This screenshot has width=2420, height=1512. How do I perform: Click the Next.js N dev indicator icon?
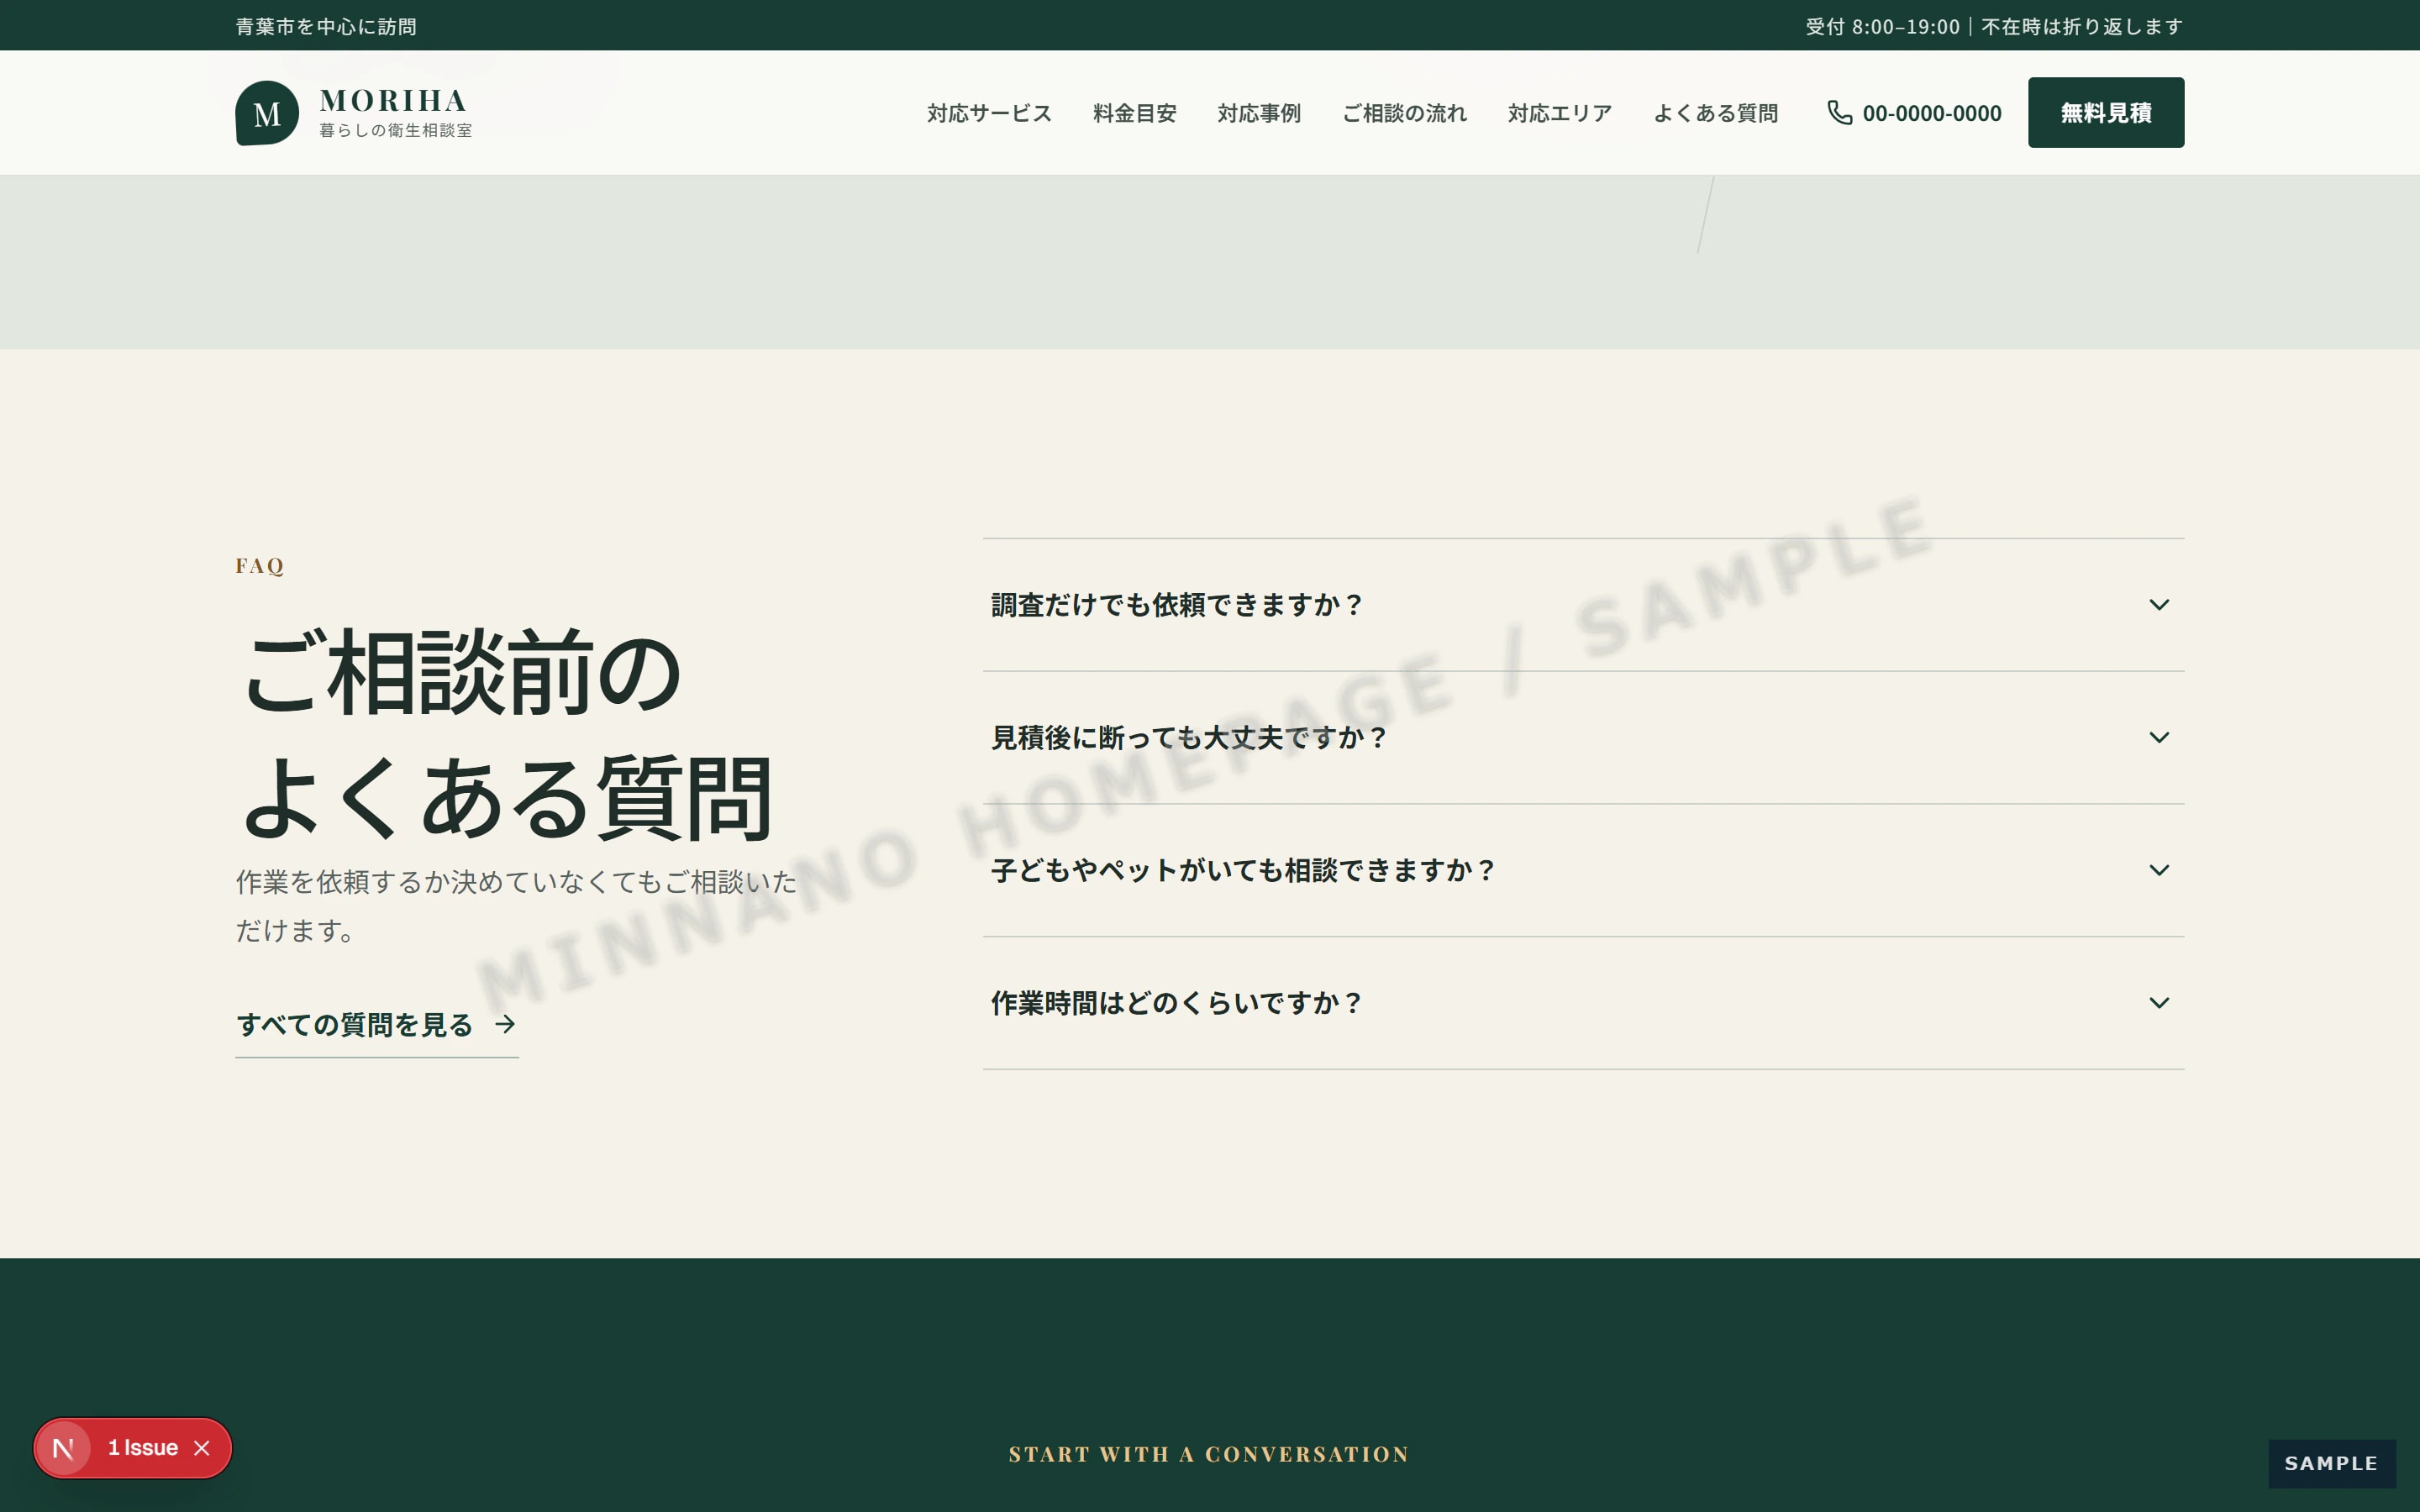pos(63,1448)
